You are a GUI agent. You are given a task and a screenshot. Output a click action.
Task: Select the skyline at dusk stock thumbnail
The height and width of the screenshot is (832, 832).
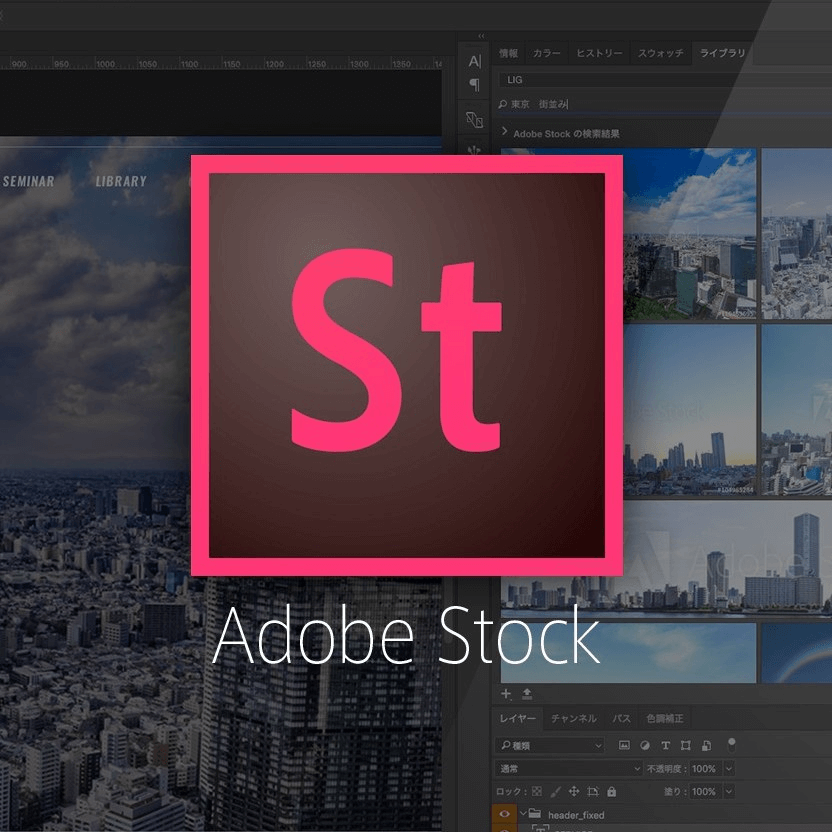coord(690,410)
